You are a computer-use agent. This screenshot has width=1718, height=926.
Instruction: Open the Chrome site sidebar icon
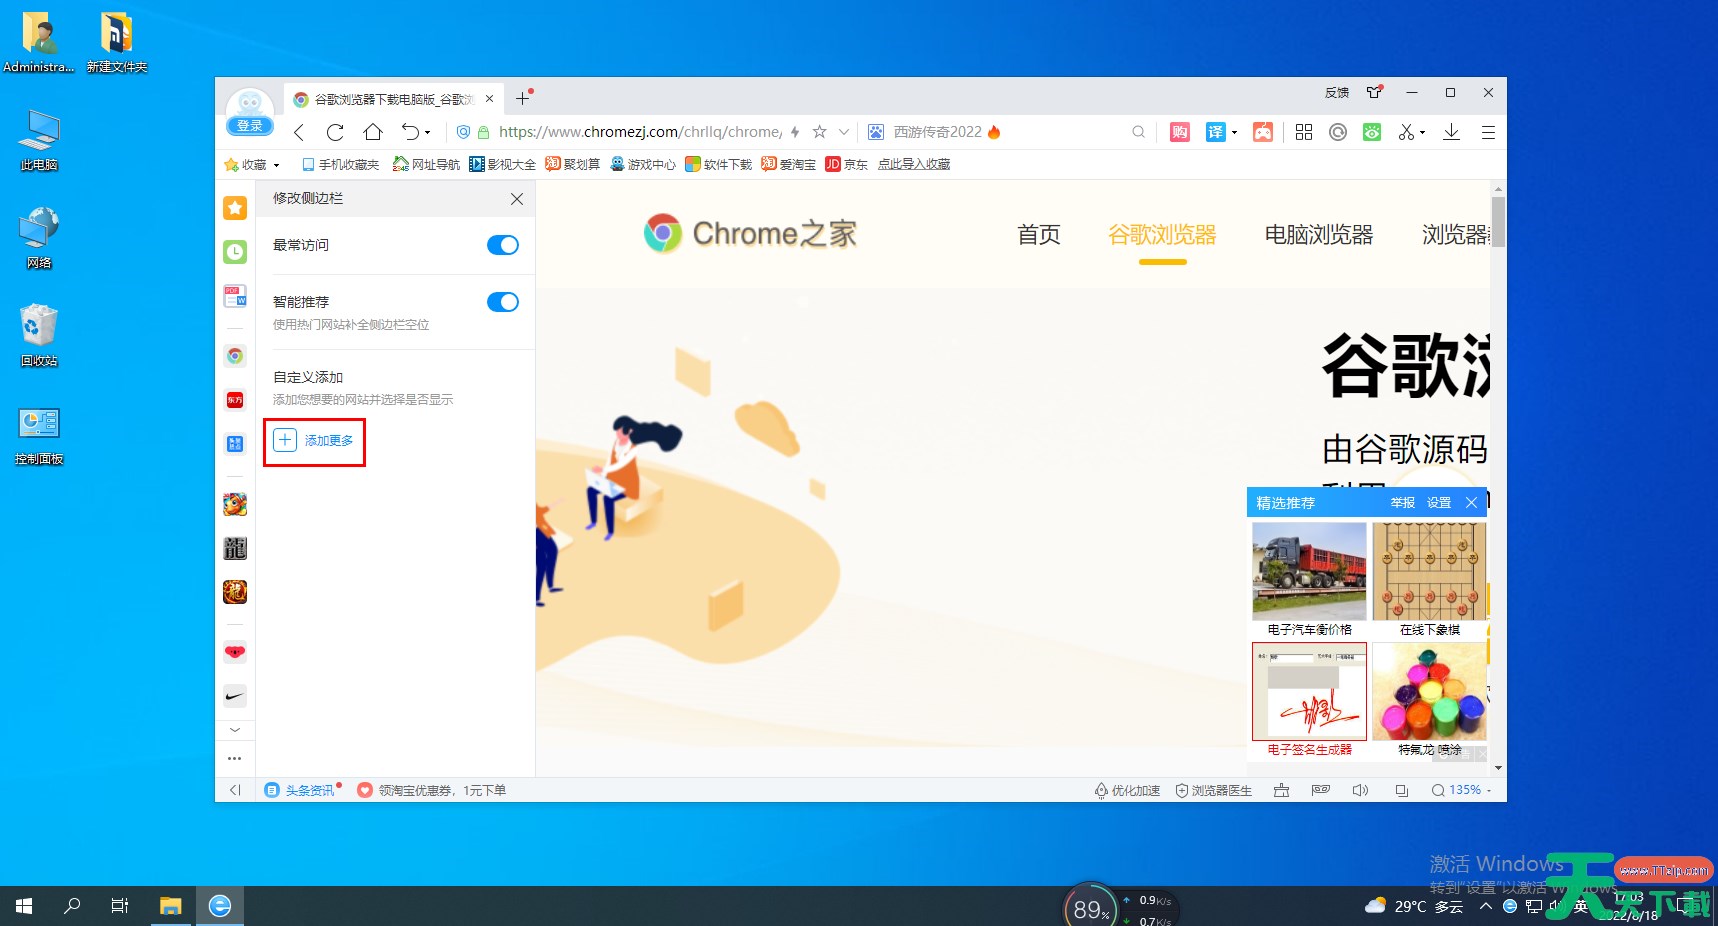tap(235, 356)
